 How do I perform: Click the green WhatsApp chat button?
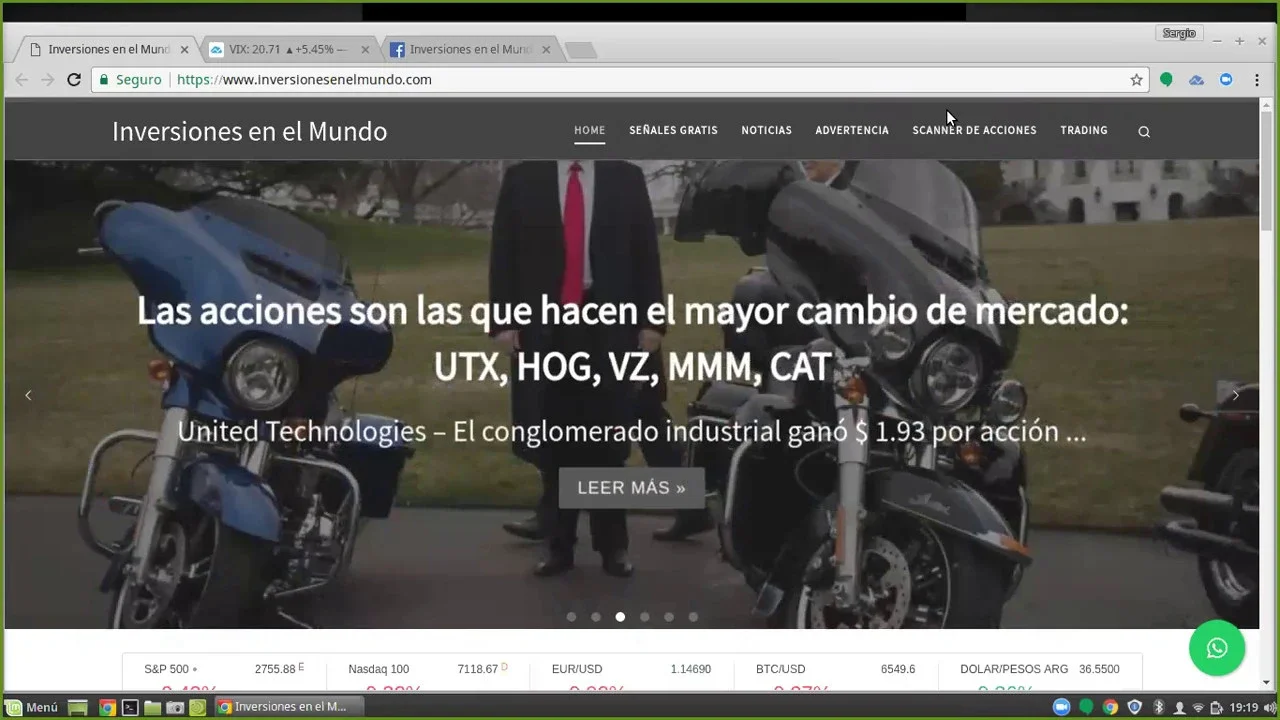(x=1216, y=648)
